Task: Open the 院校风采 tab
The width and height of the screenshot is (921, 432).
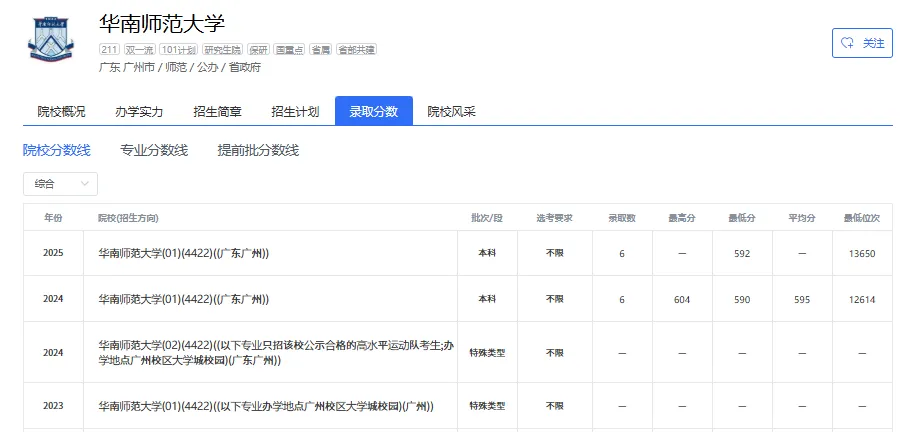Action: point(451,112)
